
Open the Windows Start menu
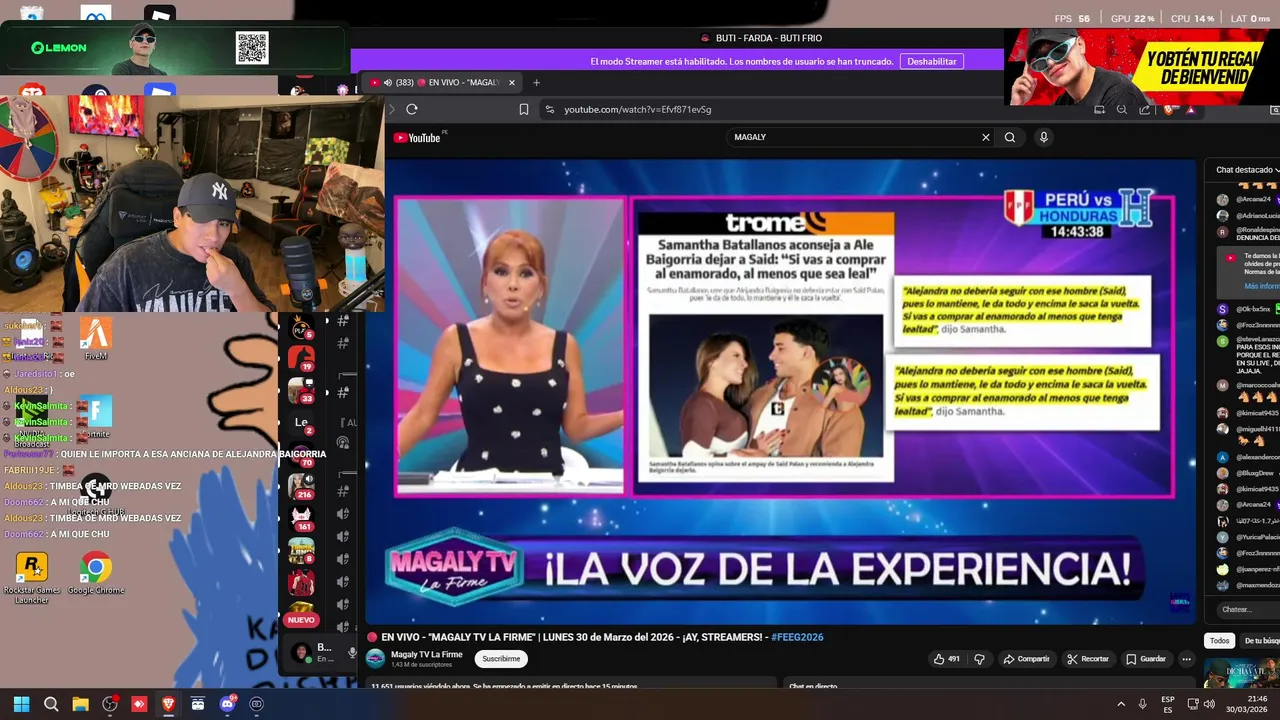(22, 704)
